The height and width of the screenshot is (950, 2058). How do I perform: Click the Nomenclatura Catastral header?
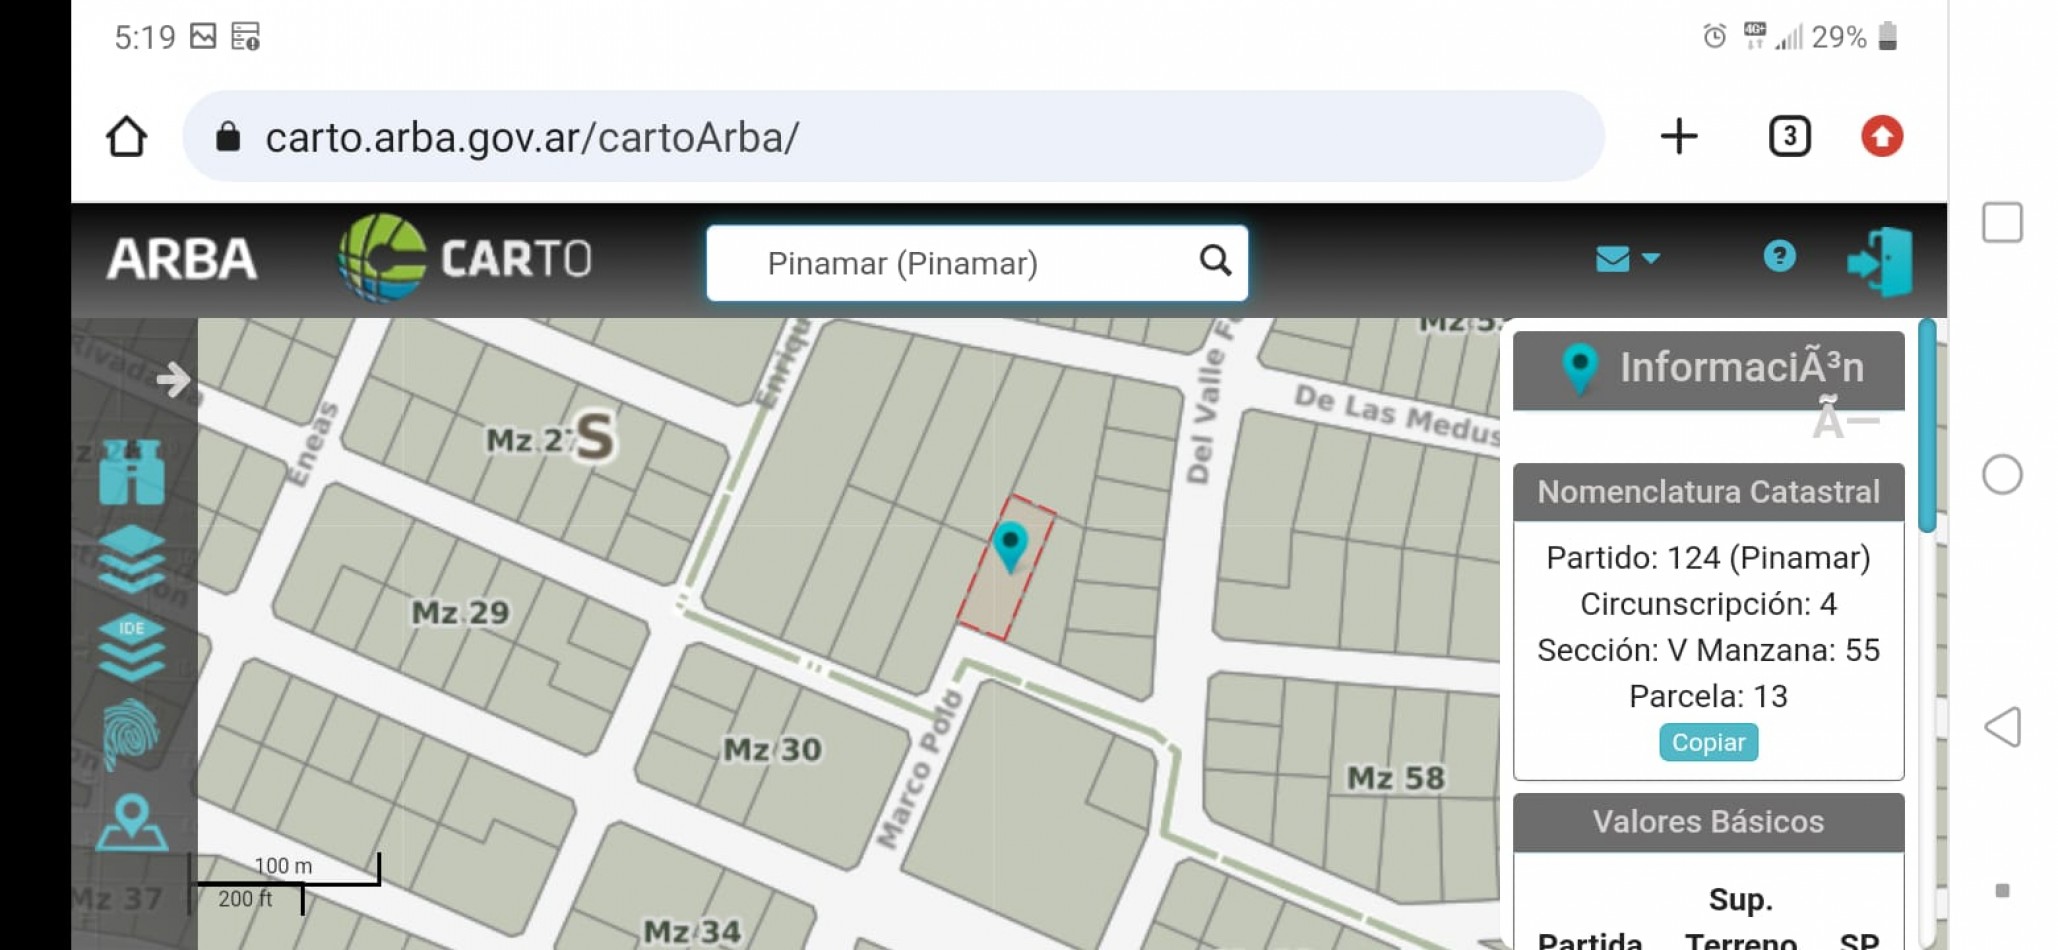pyautogui.click(x=1708, y=492)
